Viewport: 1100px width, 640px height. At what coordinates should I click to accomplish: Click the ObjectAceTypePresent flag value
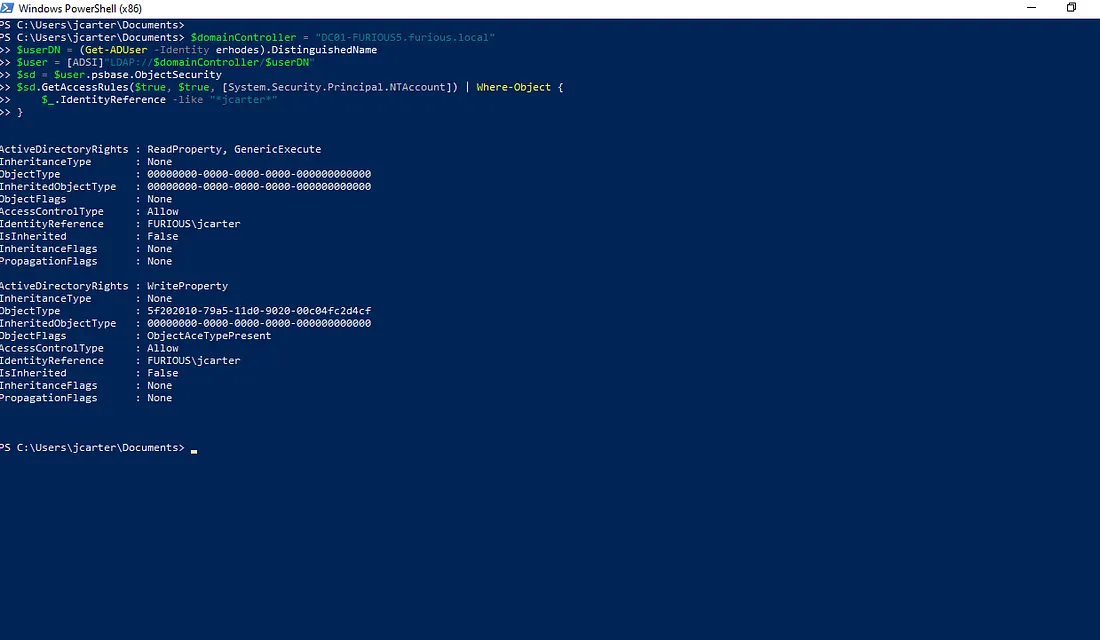pyautogui.click(x=209, y=336)
